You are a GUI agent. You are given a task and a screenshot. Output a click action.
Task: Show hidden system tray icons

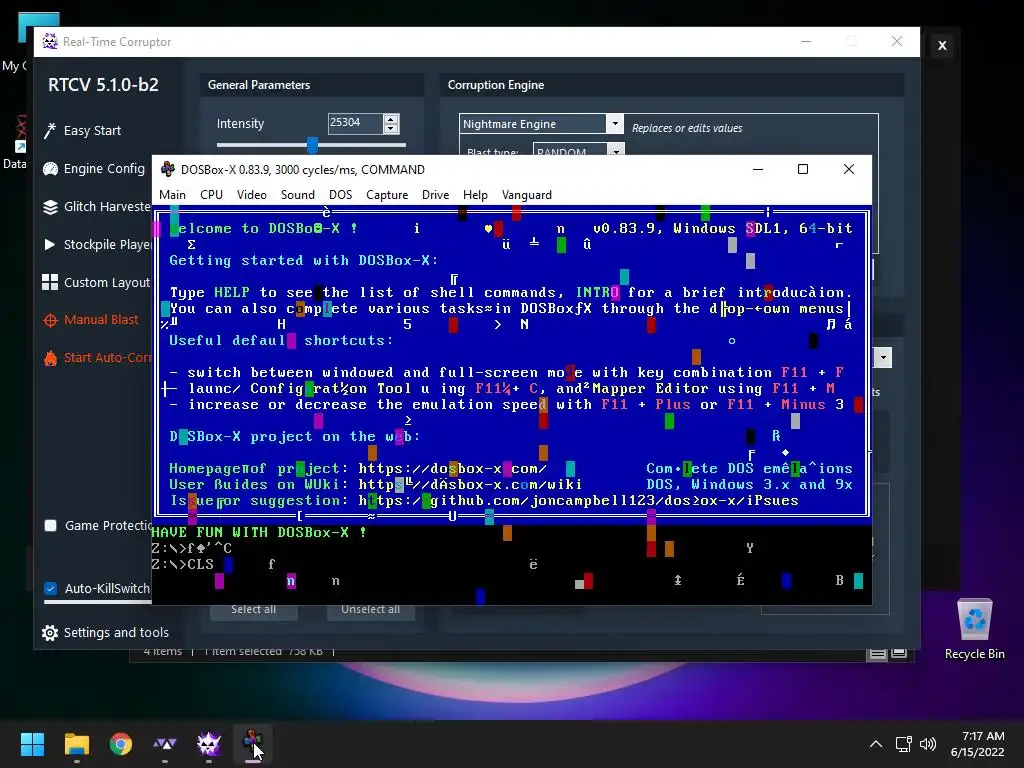coord(876,744)
